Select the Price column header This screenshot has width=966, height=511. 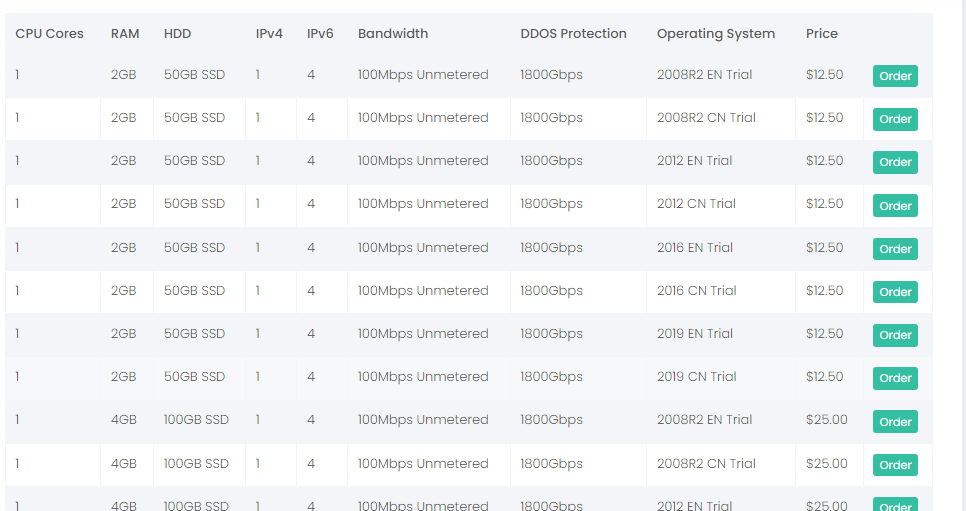pos(822,34)
